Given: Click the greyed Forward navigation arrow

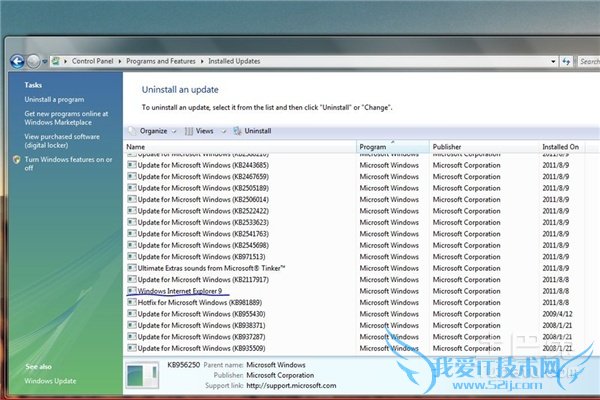Looking at the screenshot, I should pos(34,61).
